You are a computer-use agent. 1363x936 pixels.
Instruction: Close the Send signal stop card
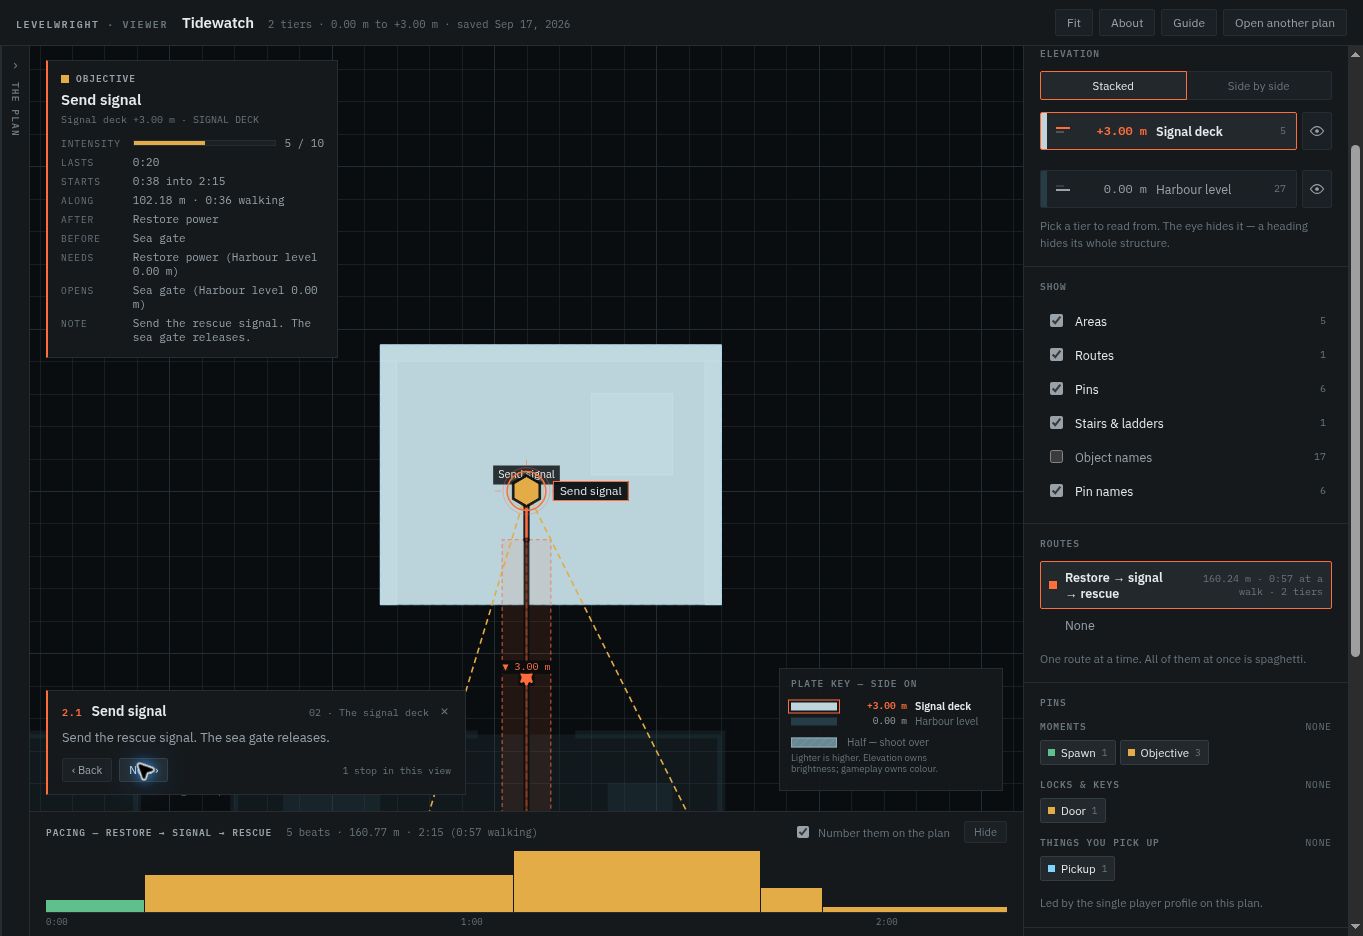(x=444, y=712)
